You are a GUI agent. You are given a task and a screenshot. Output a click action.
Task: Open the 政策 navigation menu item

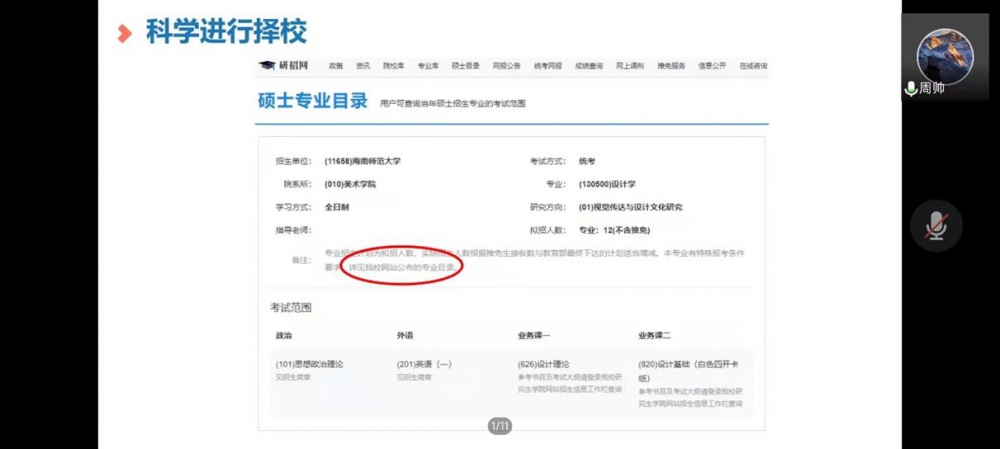(x=336, y=66)
